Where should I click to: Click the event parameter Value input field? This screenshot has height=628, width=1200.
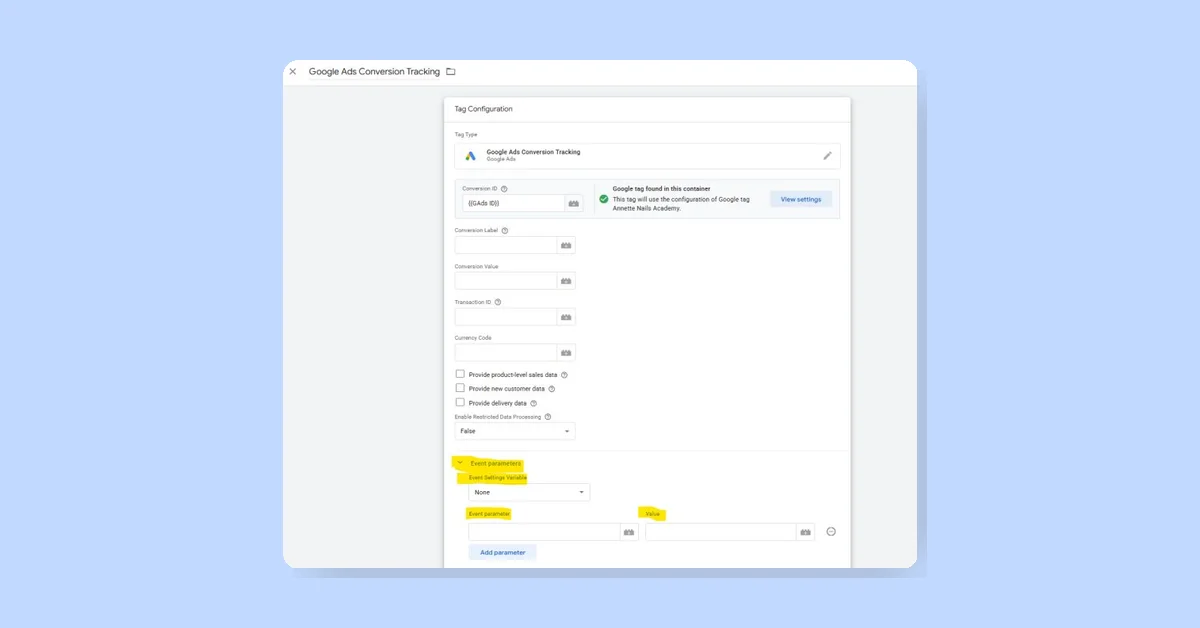click(x=722, y=532)
